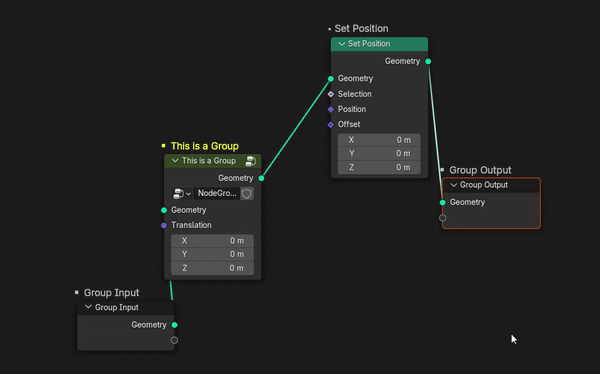Open the node tree browse dropdown
Screen dimensions: 600x374
pyautogui.click(x=182, y=194)
